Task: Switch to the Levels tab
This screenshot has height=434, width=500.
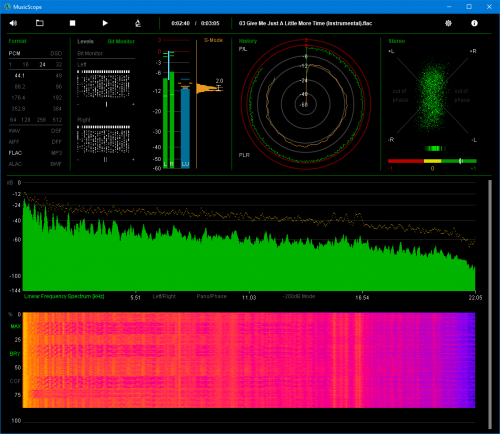Action: click(85, 41)
